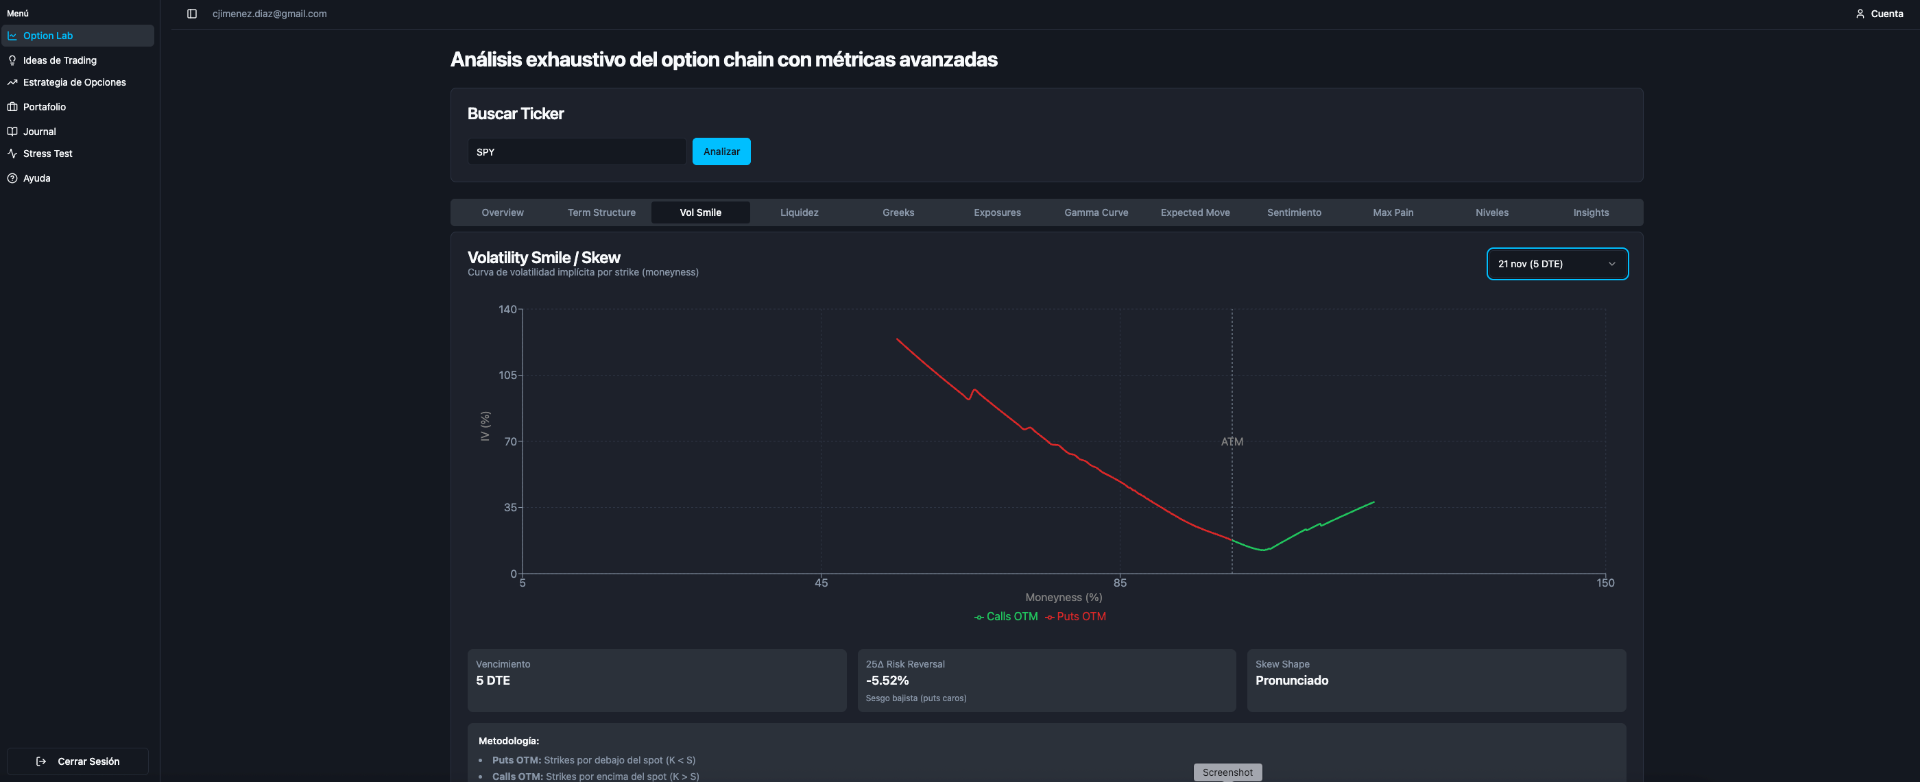Toggle the Puts OTM legend series
Viewport: 1920px width, 782px height.
click(1076, 617)
